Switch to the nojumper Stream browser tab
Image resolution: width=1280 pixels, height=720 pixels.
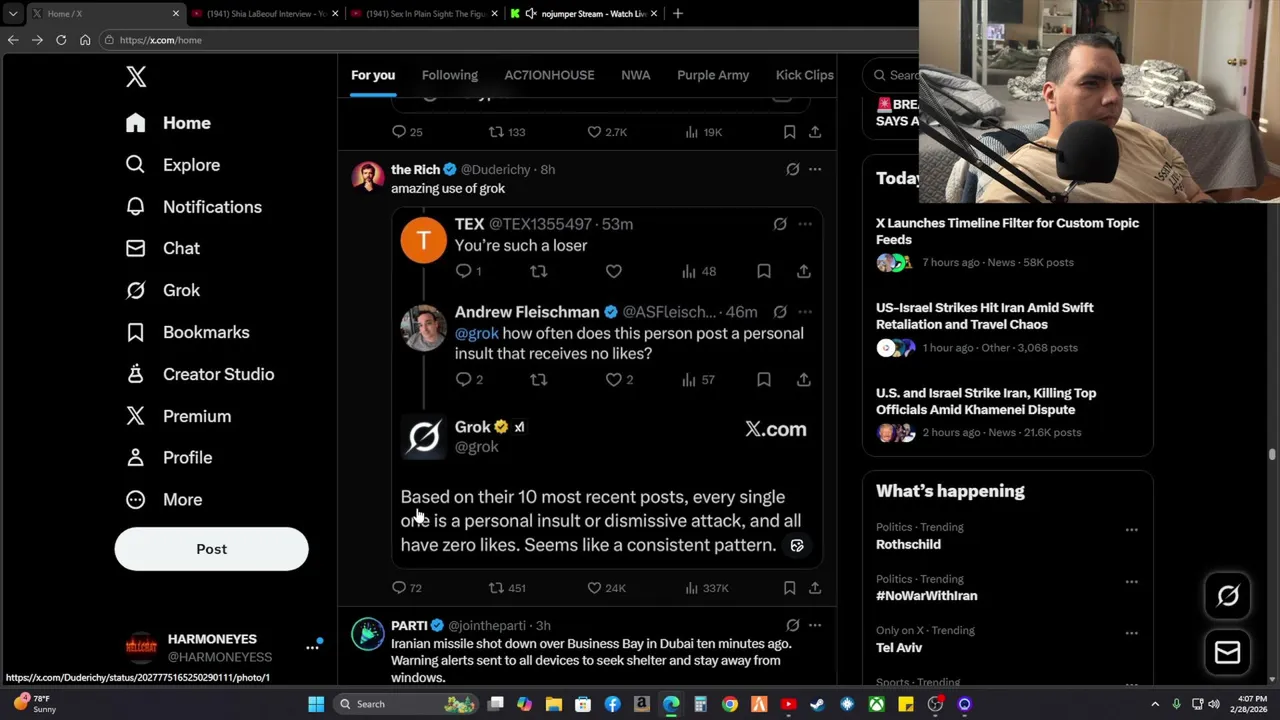coord(586,14)
